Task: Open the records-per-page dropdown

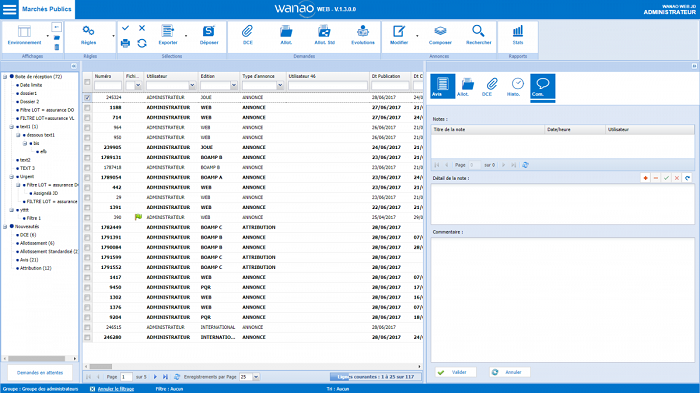Action: tap(256, 377)
